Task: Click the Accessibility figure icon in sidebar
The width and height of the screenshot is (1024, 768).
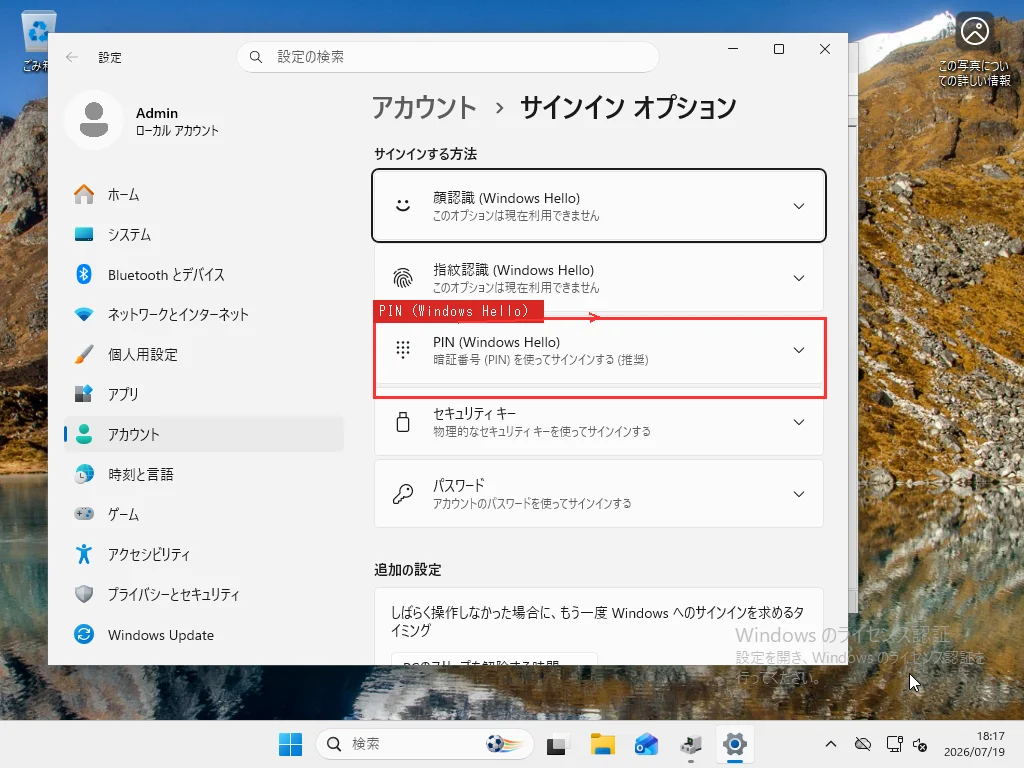Action: coord(84,554)
